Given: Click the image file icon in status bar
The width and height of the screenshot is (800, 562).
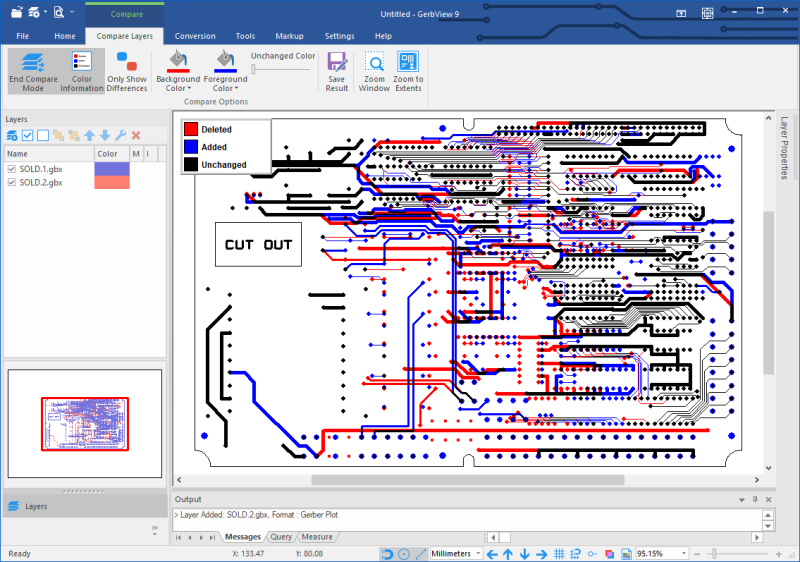Looking at the screenshot, I should point(627,554).
